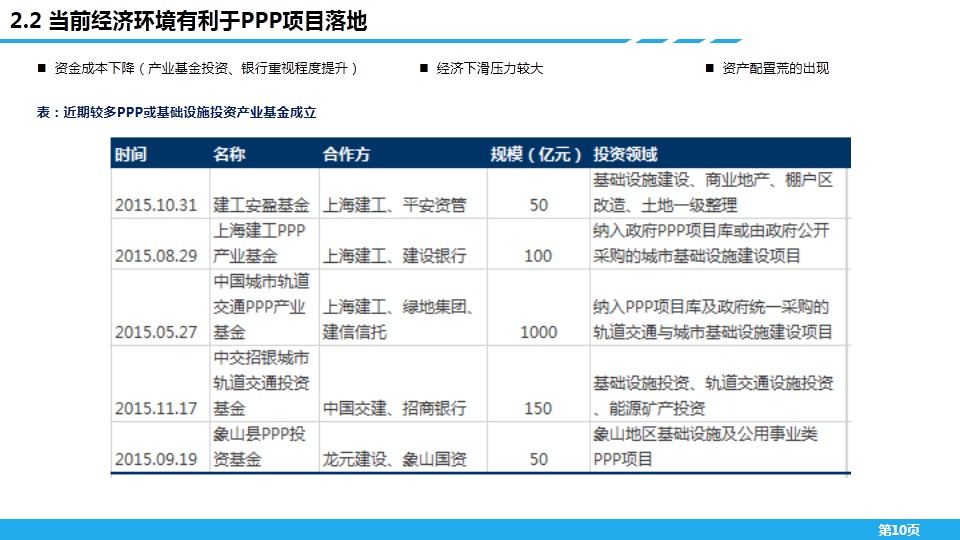Select the cell '纳入PPP项目库及政府统一采购的轨道交通与城市基础设施建设项目'
Screen dimensions: 960x540
coord(713,320)
